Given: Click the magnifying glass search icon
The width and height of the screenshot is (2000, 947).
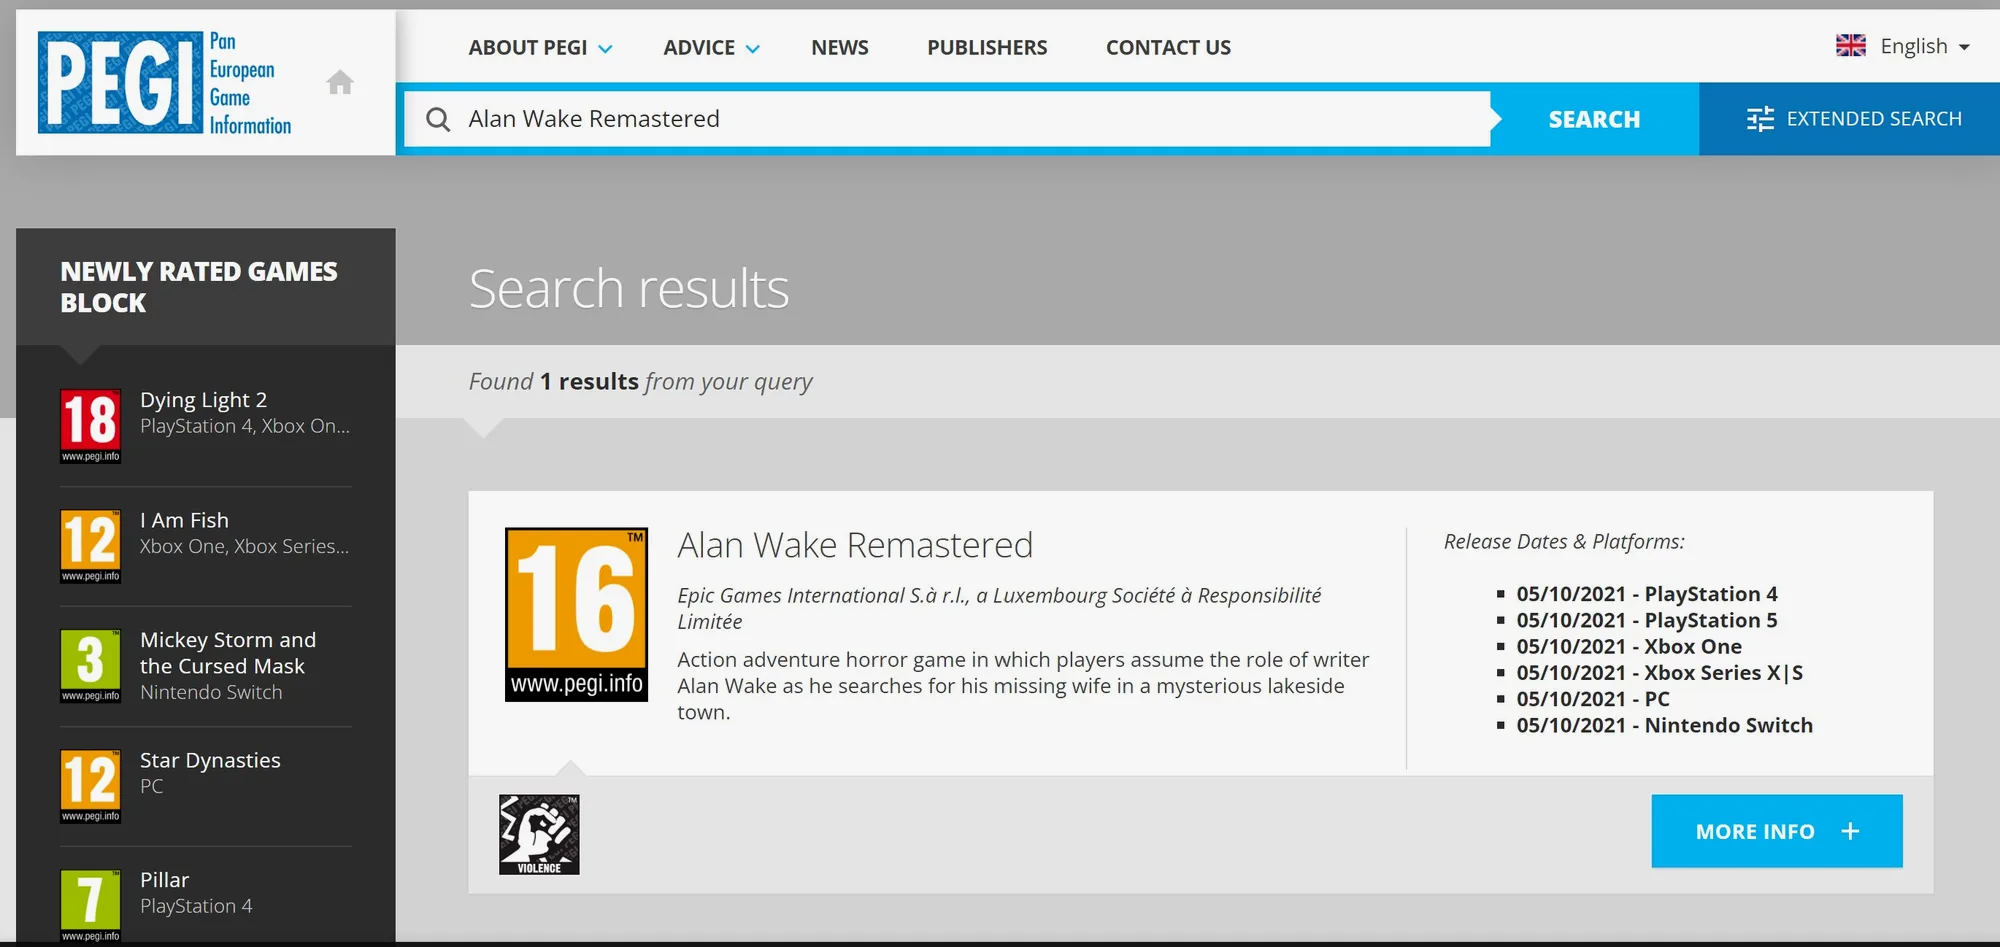Looking at the screenshot, I should coord(438,120).
